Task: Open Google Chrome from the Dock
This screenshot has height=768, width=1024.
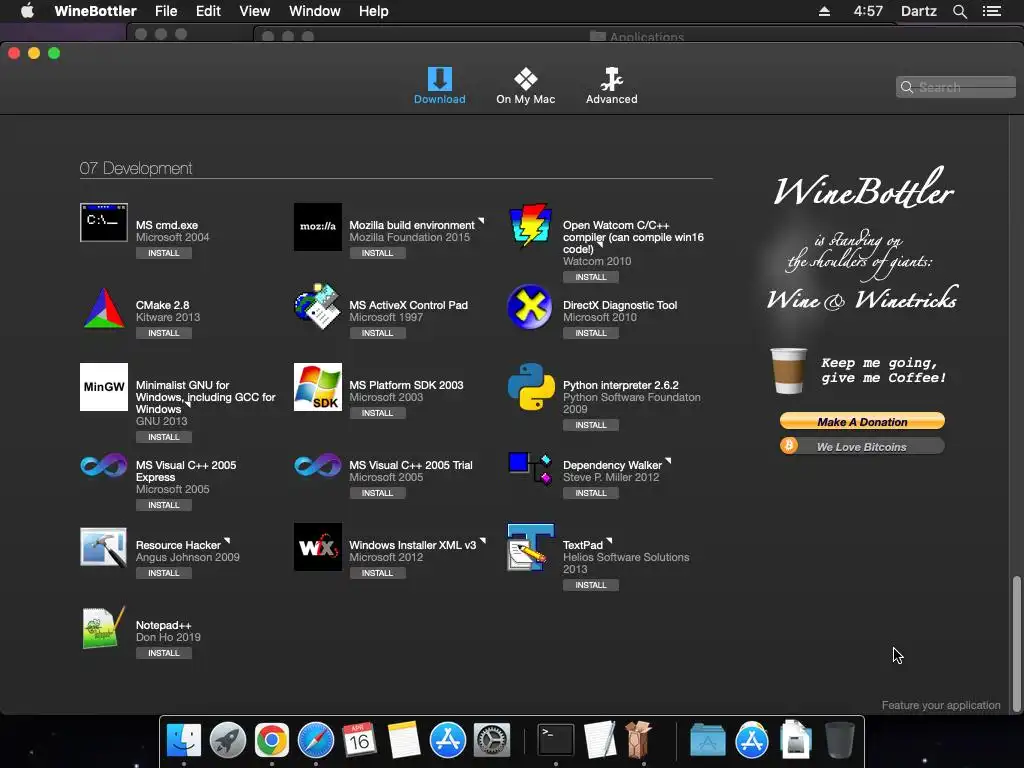Action: 272,740
